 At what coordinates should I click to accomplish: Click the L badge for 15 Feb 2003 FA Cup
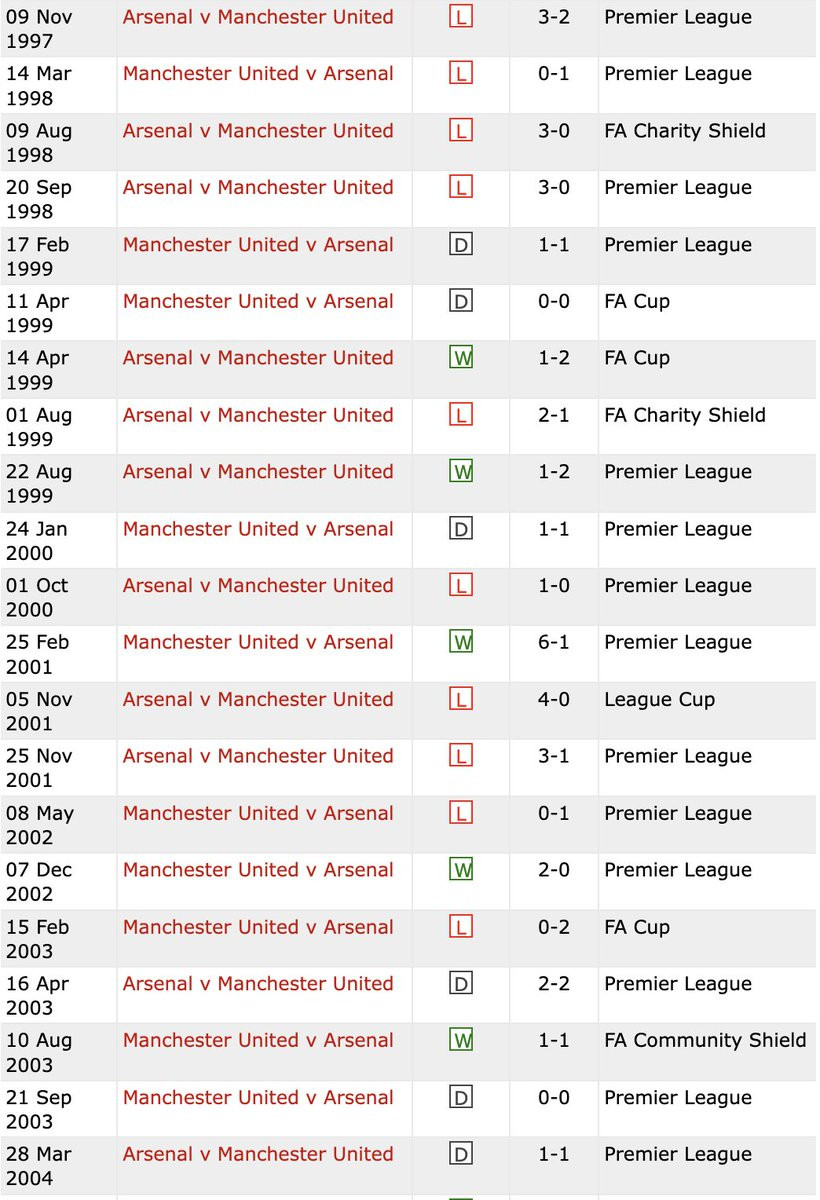pyautogui.click(x=460, y=927)
